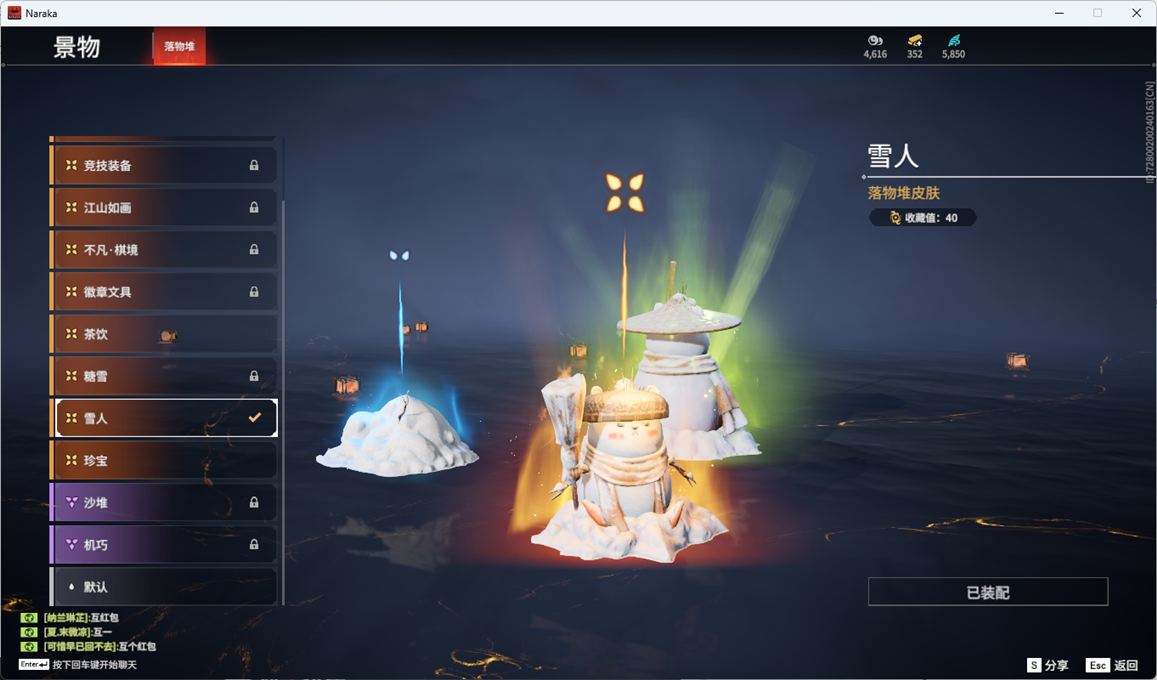Click the lock icon on 徽章文具
1157x680 pixels.
254,291
